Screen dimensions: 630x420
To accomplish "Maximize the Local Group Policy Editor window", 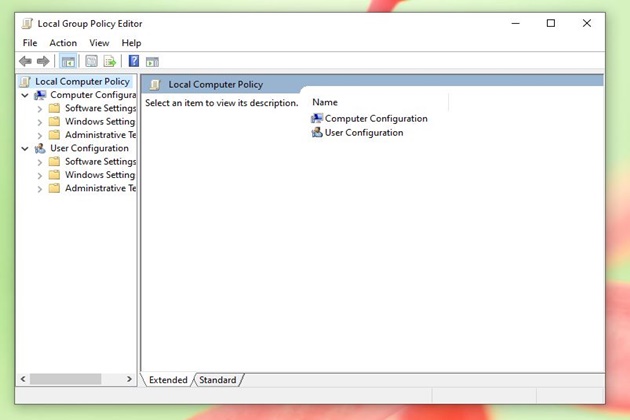I will (x=551, y=23).
